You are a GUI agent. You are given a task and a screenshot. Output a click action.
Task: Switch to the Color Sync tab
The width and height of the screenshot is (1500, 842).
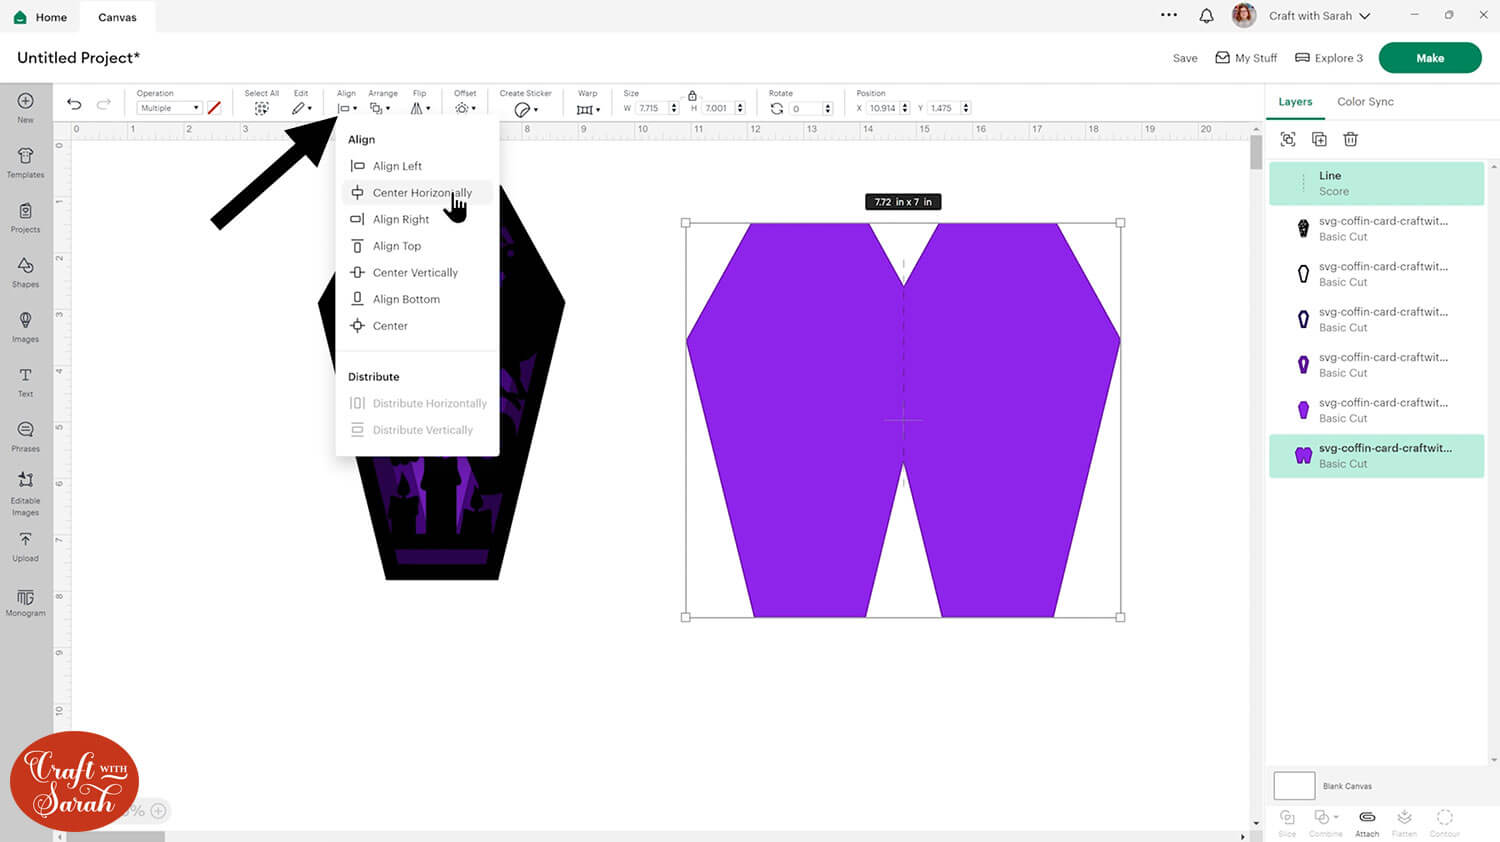(1365, 102)
